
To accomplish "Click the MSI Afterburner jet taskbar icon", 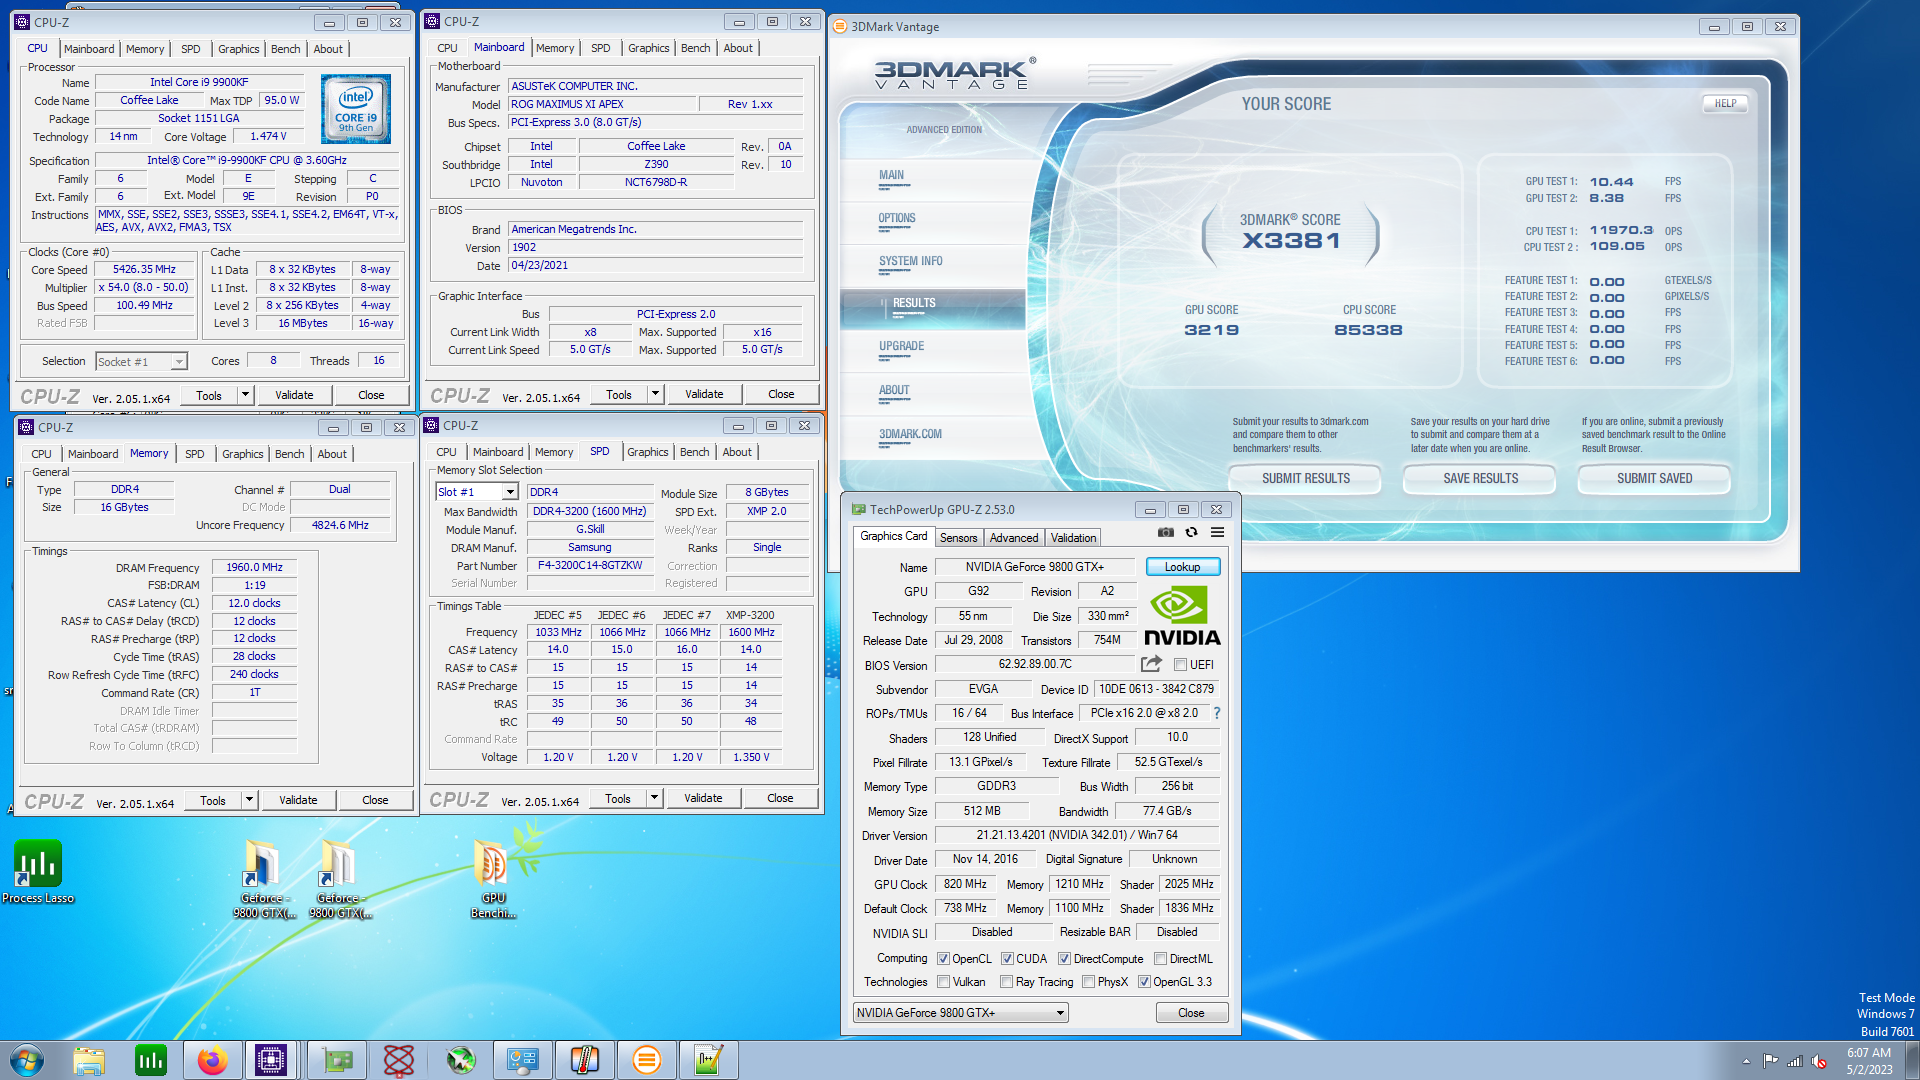I will [461, 1060].
